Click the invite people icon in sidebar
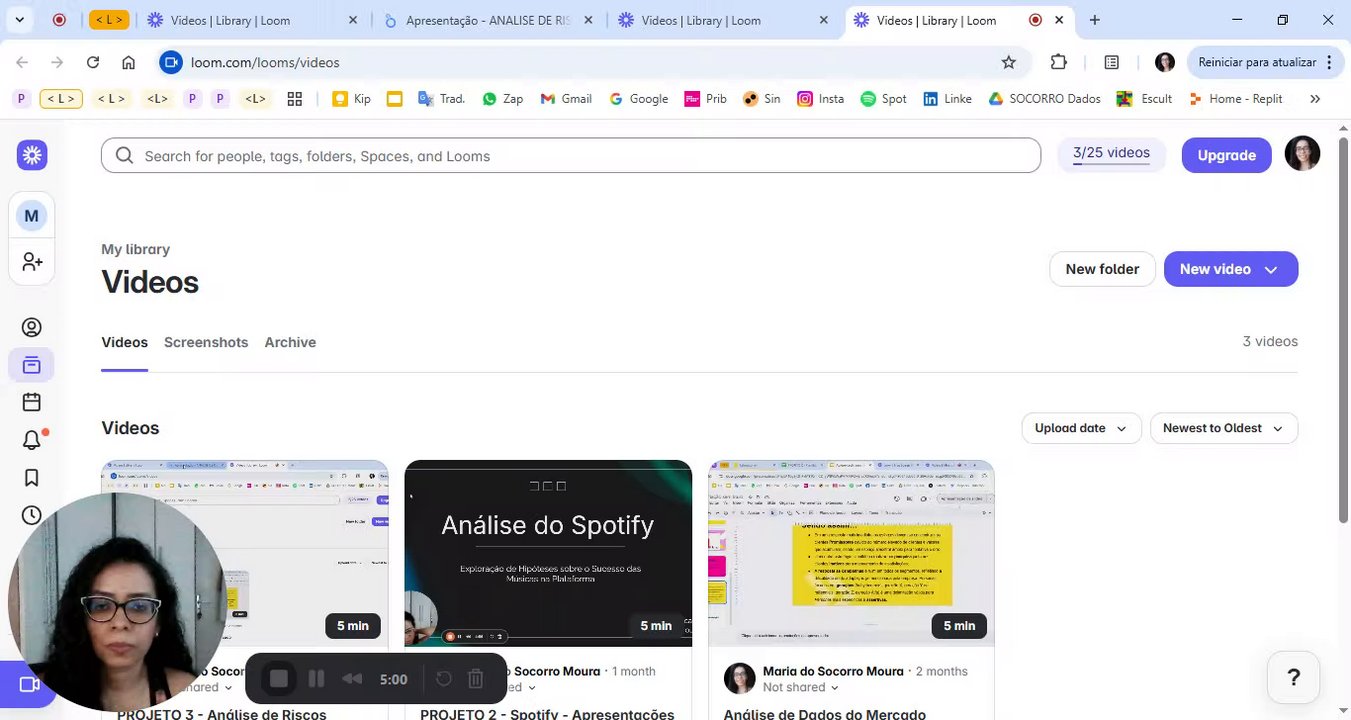The width and height of the screenshot is (1351, 720). (x=32, y=262)
